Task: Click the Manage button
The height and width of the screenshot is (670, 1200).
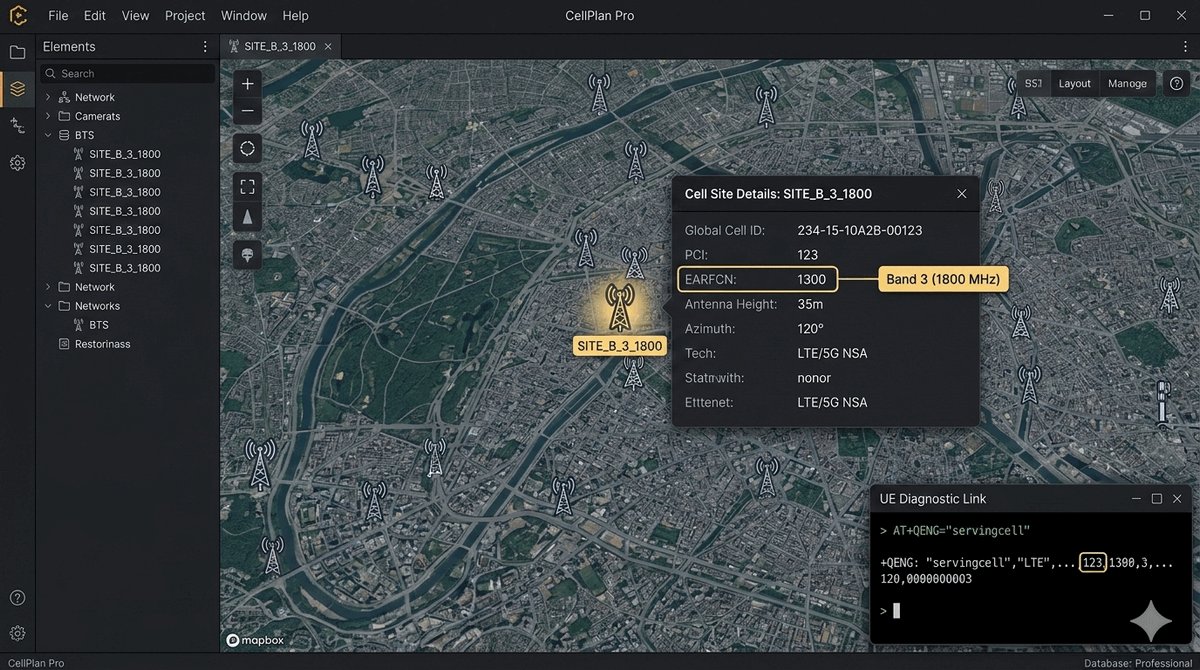Action: (1127, 84)
